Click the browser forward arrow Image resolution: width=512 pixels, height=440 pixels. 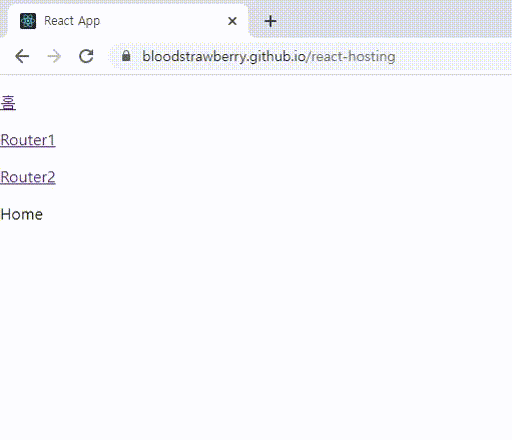tap(54, 56)
